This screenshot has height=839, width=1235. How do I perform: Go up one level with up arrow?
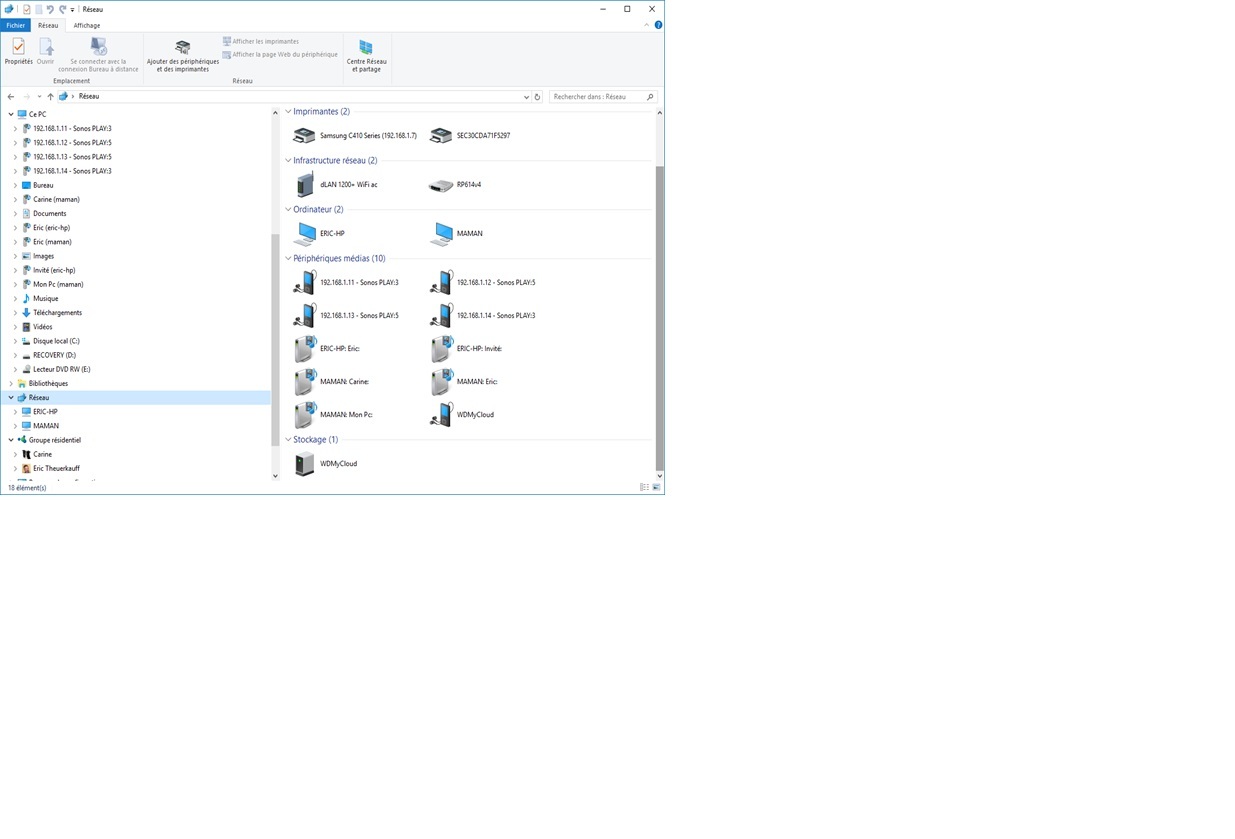click(50, 97)
